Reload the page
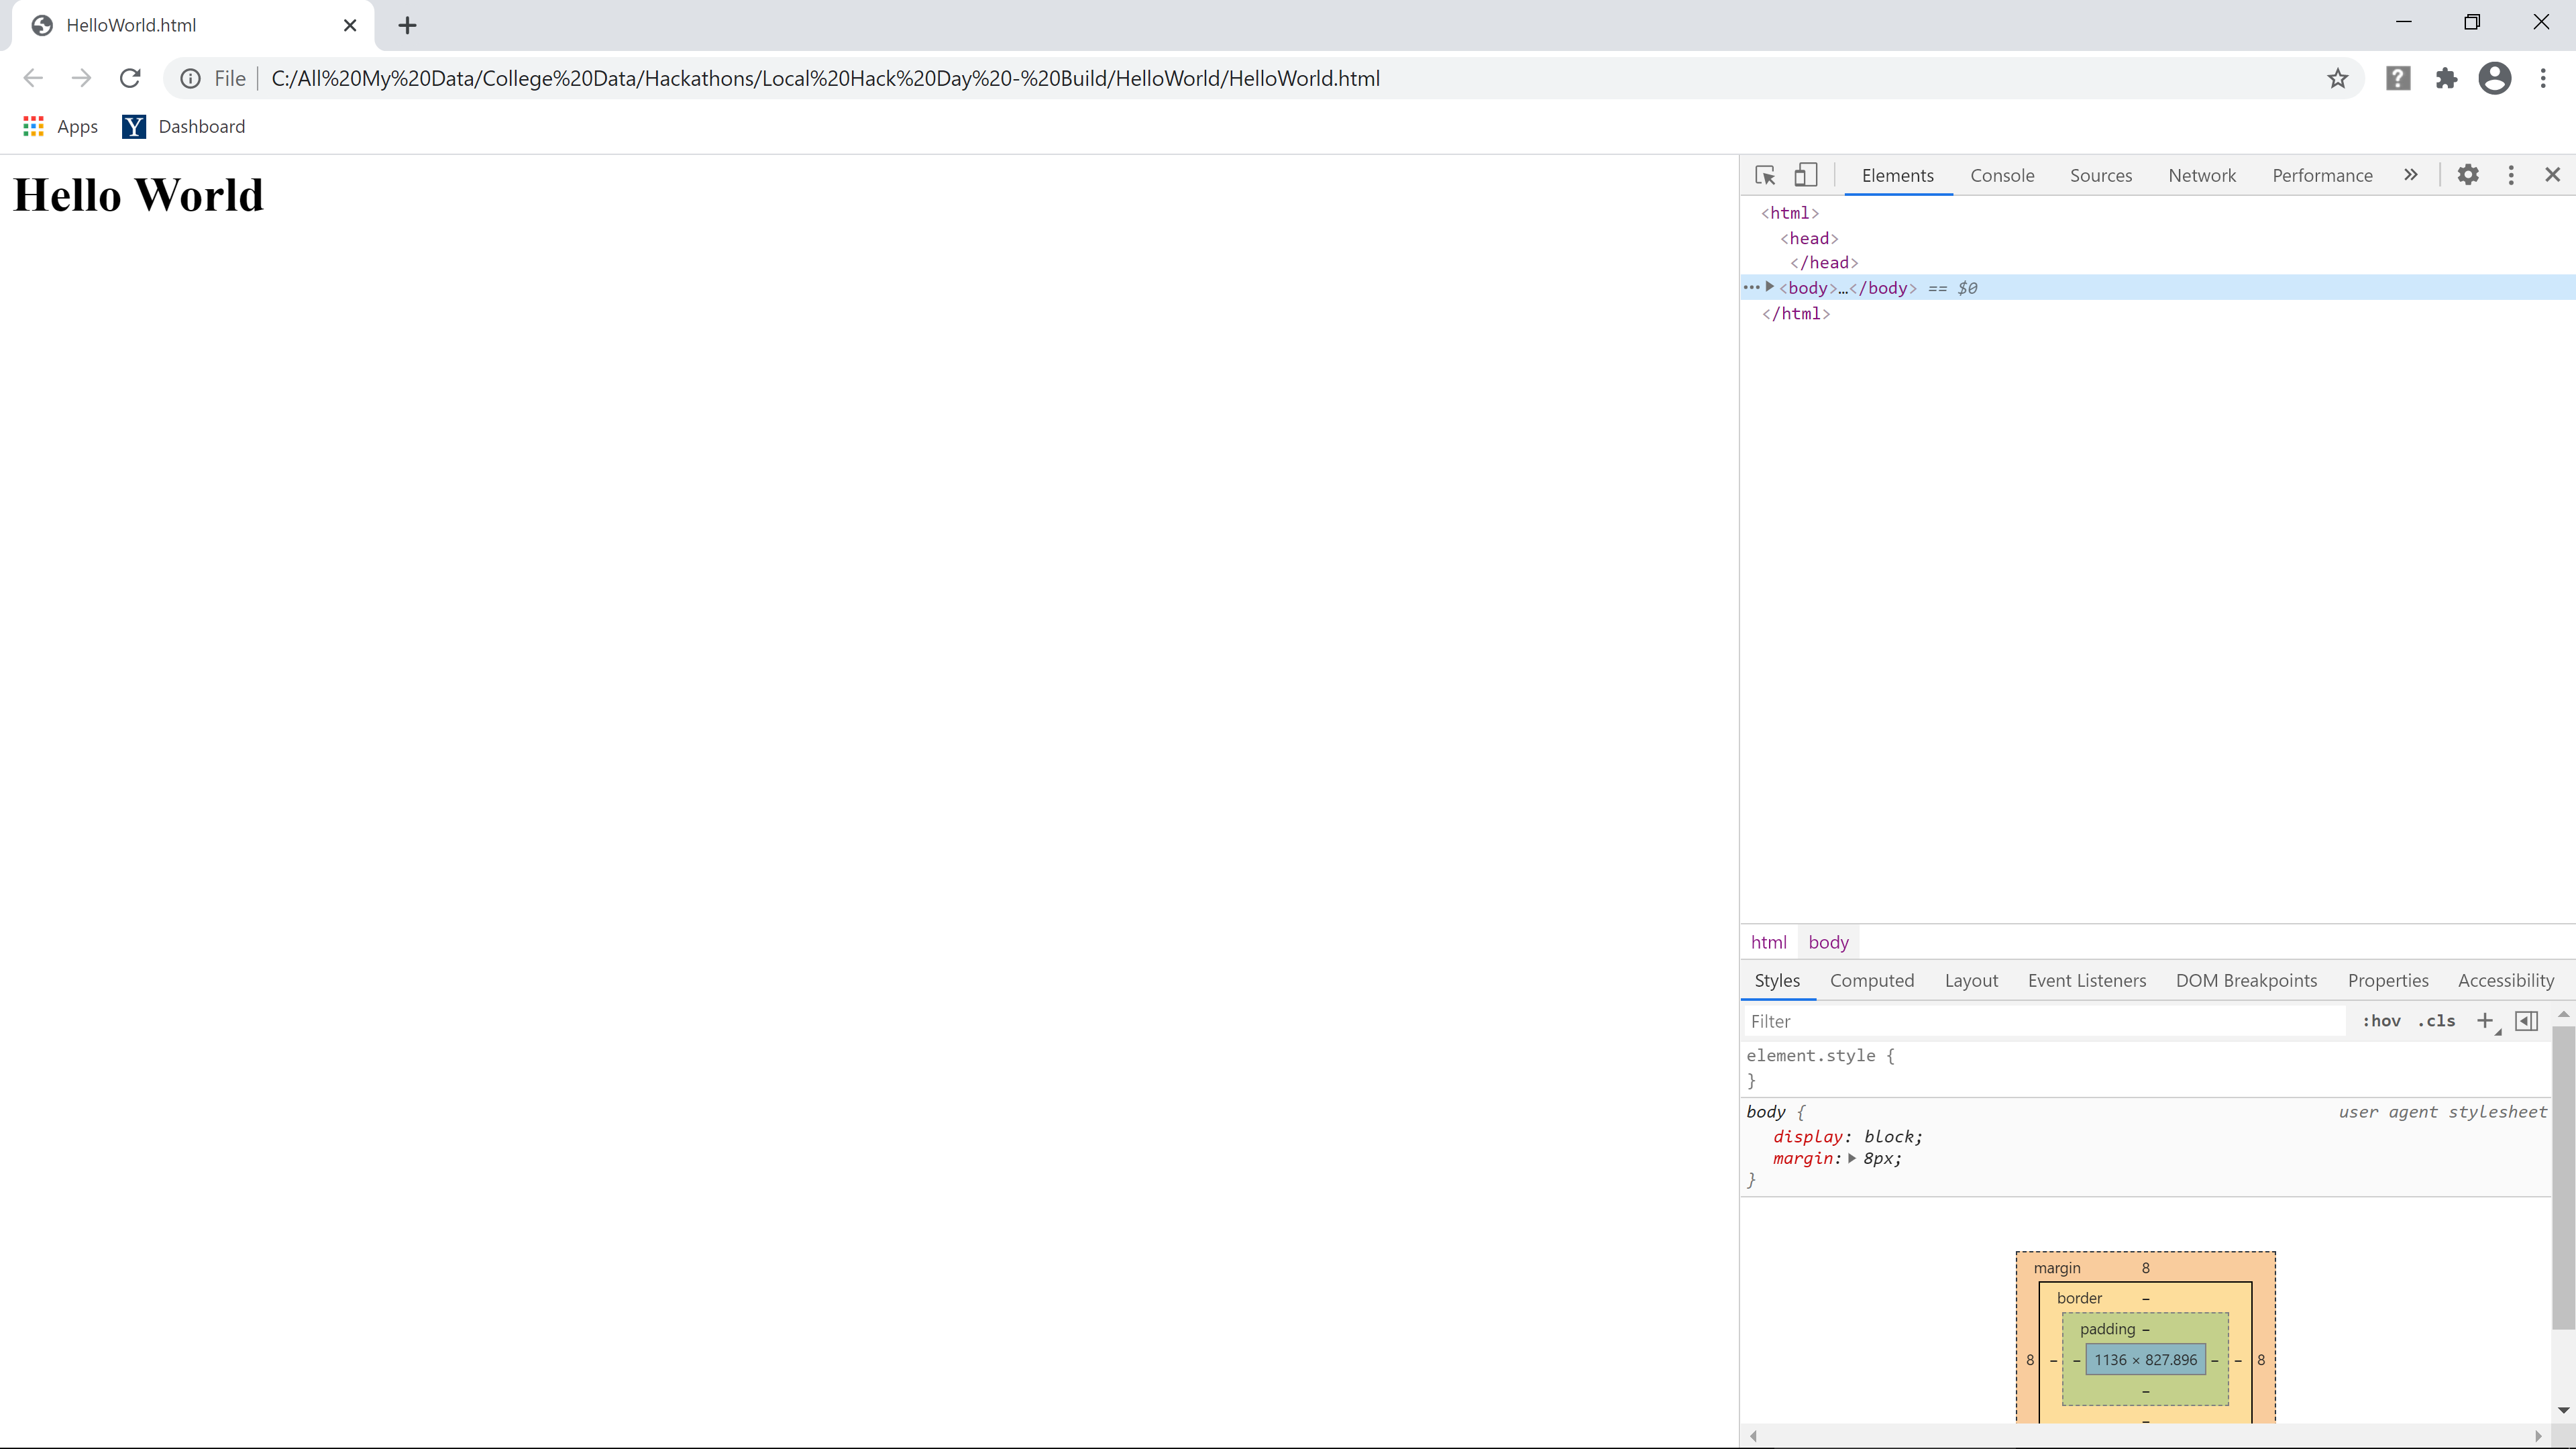This screenshot has width=2576, height=1449. 130,79
